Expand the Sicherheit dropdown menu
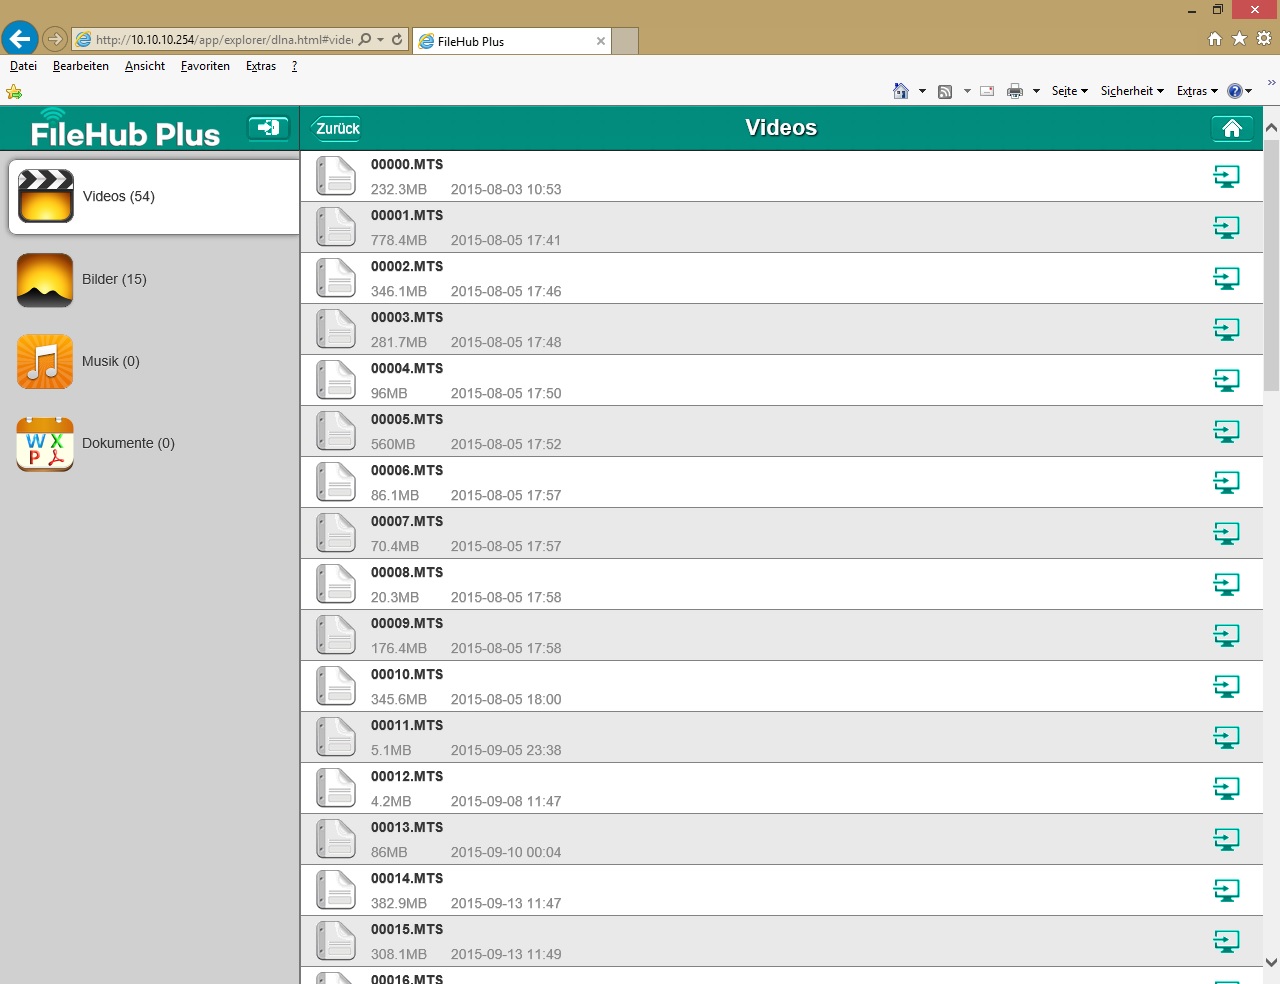This screenshot has width=1280, height=984. 1132,91
